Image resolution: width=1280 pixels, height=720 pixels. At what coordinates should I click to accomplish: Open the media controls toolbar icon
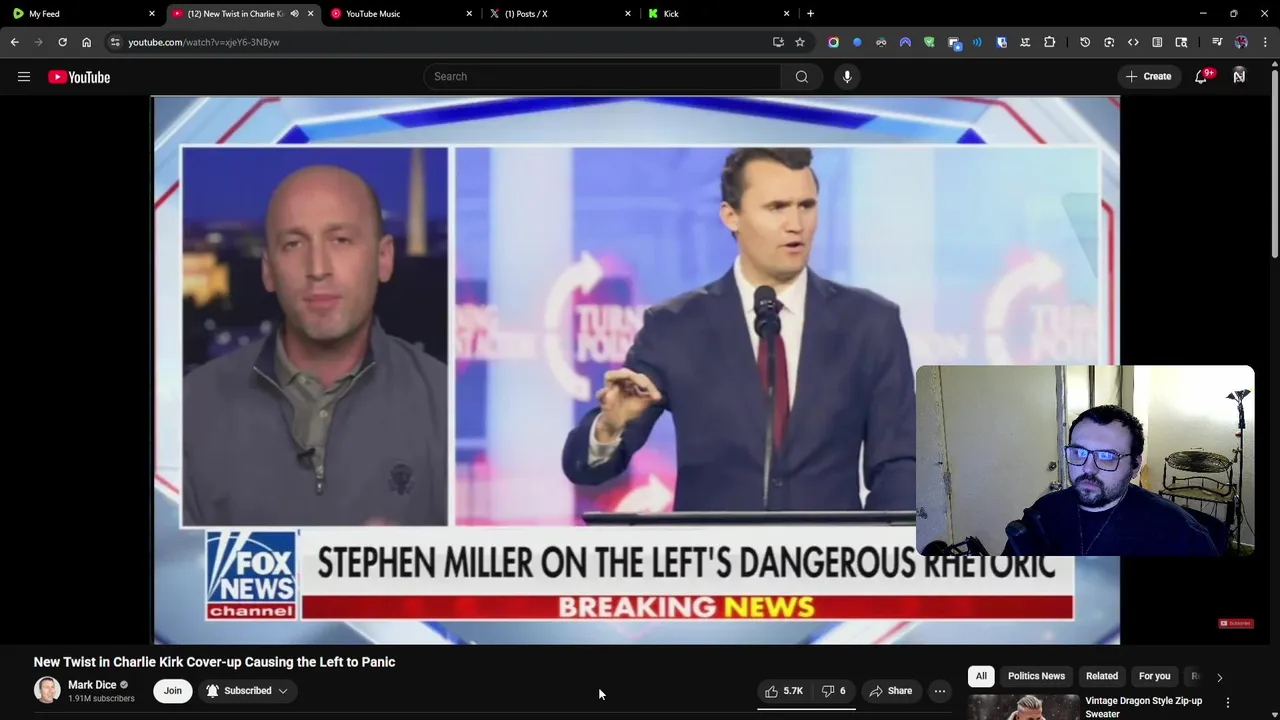[1217, 42]
